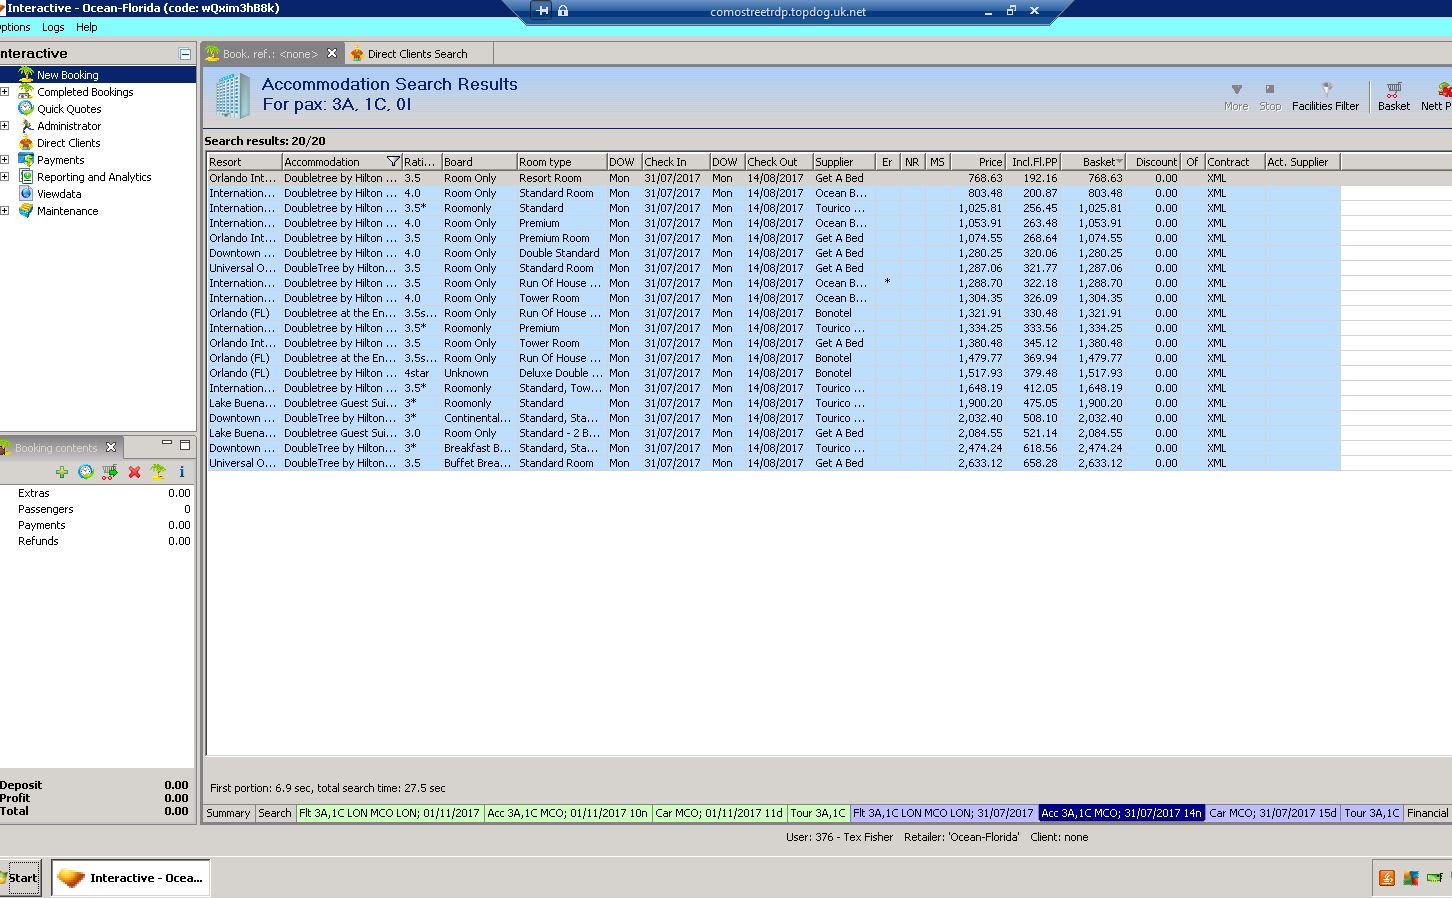Open the Car MCO 31/07/2017 15d tab

coord(1272,813)
